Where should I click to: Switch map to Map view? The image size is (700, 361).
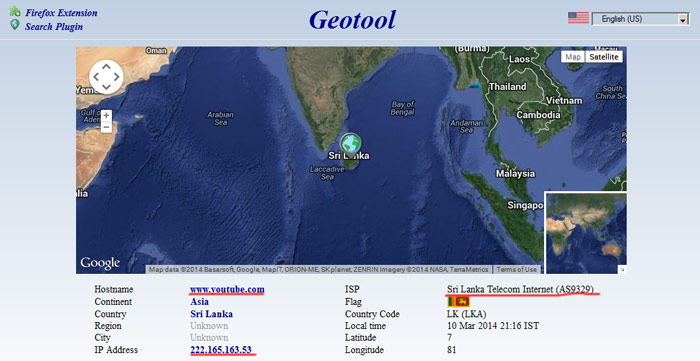coord(573,57)
